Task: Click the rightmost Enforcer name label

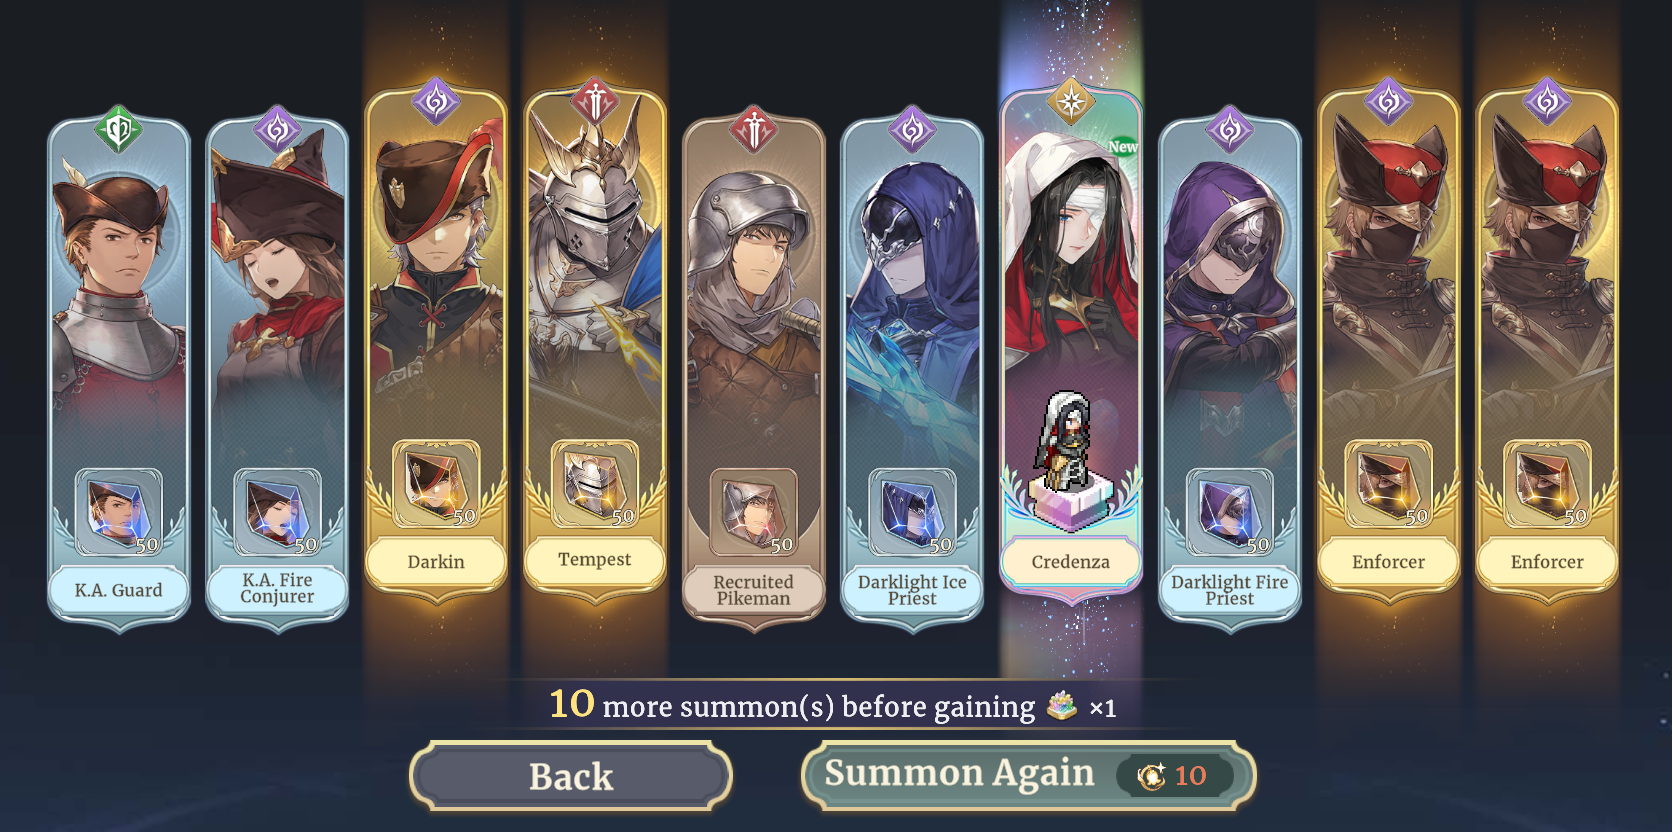Action: point(1547,562)
